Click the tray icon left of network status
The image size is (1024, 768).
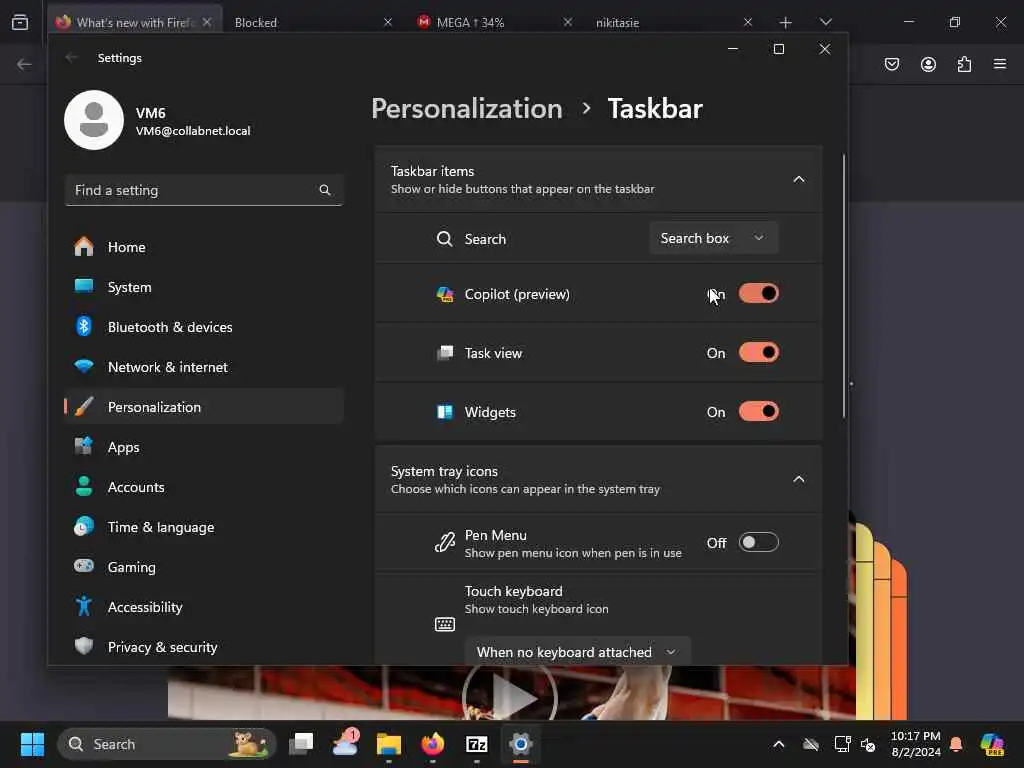click(810, 744)
